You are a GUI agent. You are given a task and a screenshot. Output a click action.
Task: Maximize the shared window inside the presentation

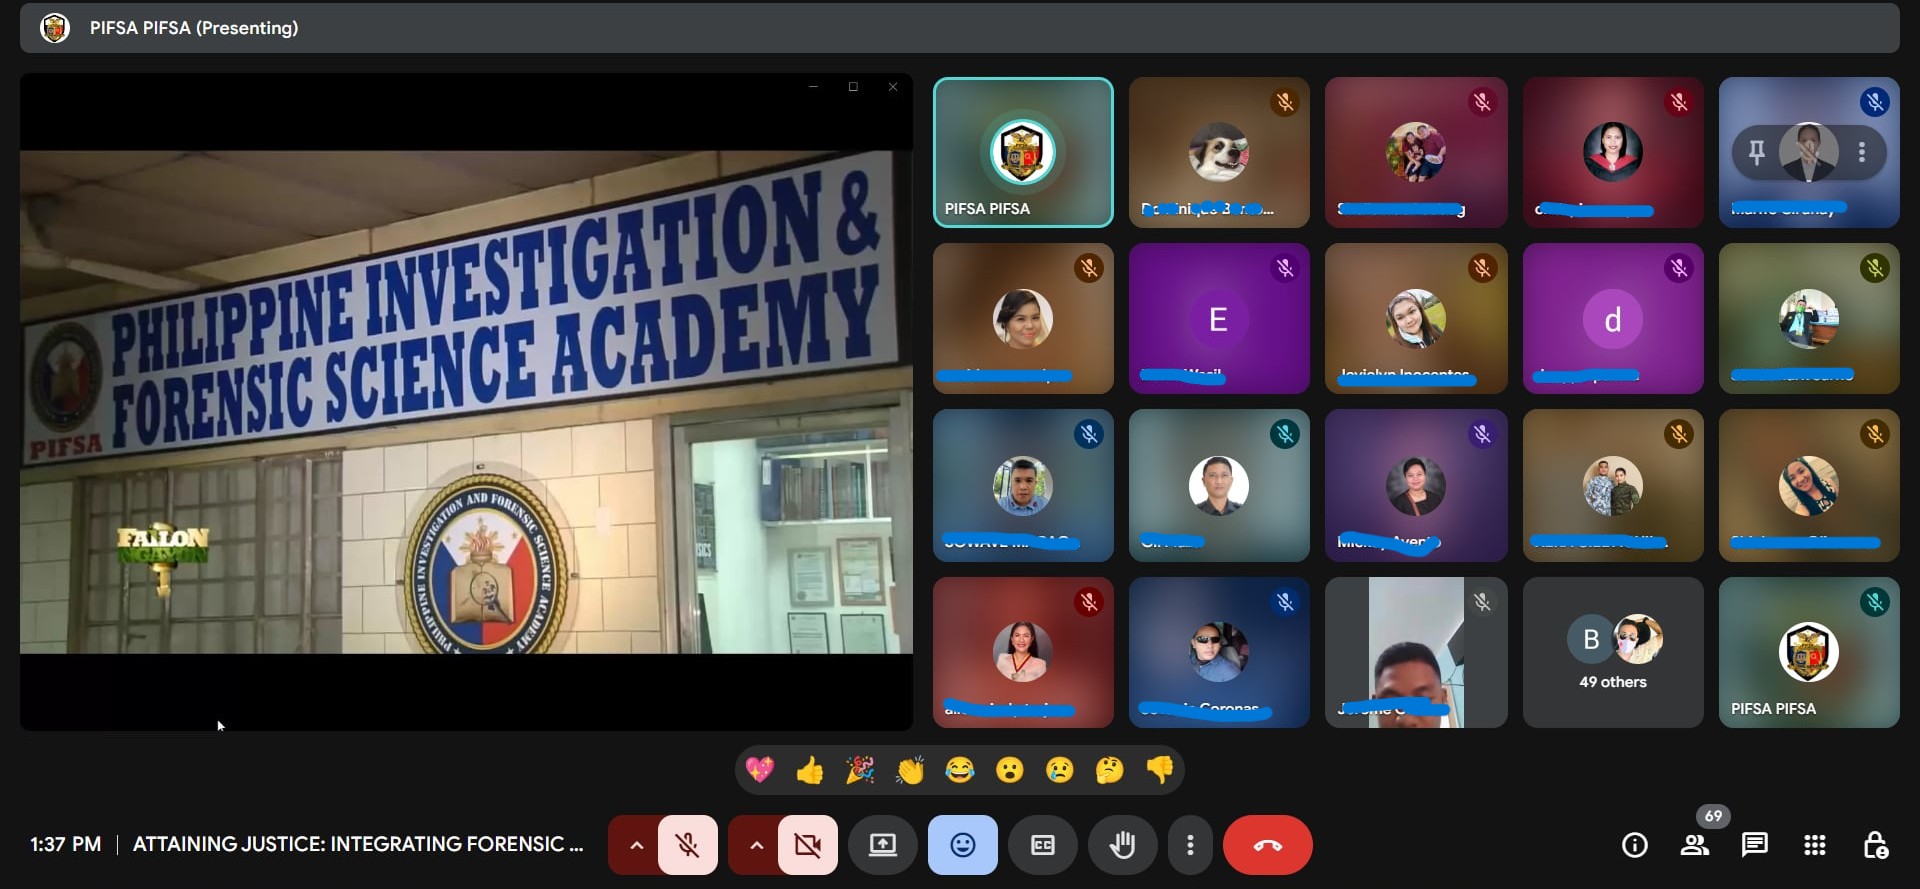(853, 87)
